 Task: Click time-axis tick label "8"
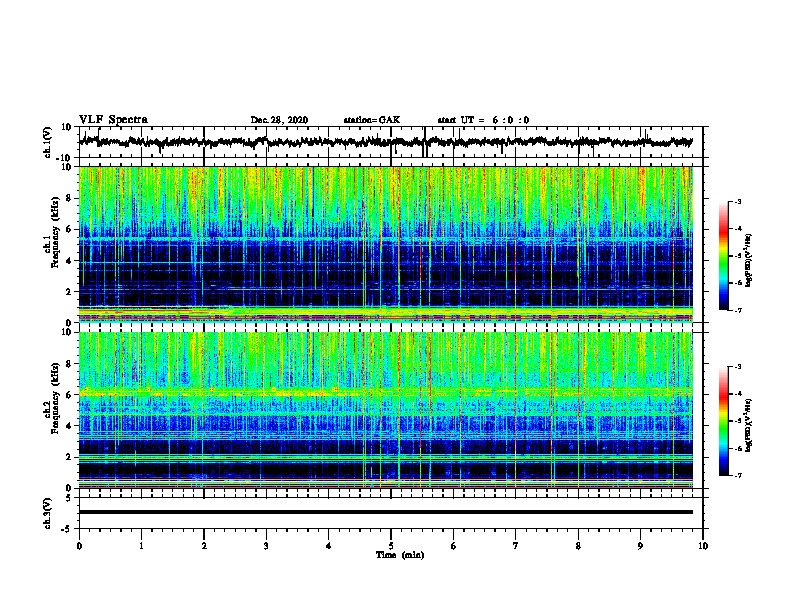[578, 546]
